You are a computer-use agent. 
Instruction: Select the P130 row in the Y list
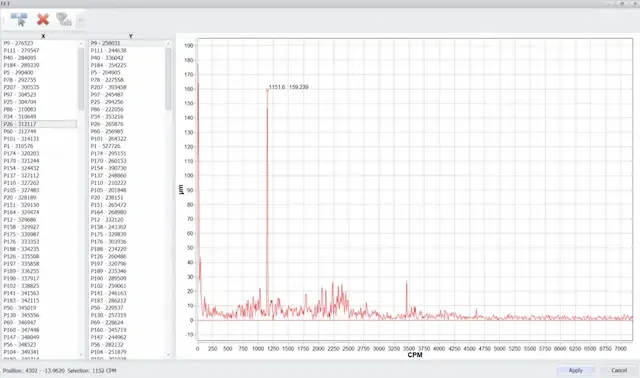127,315
